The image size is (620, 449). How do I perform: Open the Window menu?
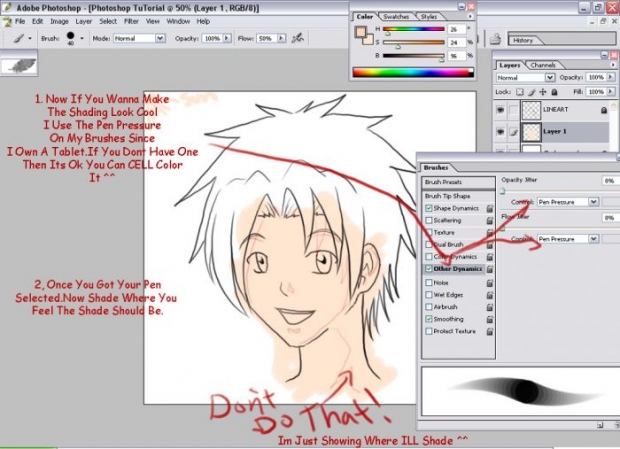click(178, 21)
